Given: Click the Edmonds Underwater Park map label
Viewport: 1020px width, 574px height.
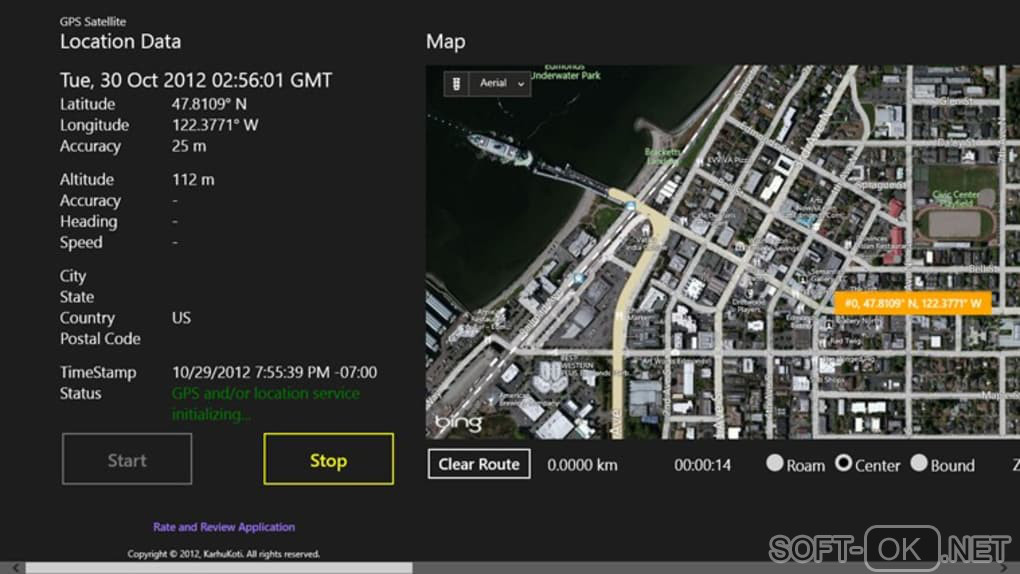Looking at the screenshot, I should point(567,72).
